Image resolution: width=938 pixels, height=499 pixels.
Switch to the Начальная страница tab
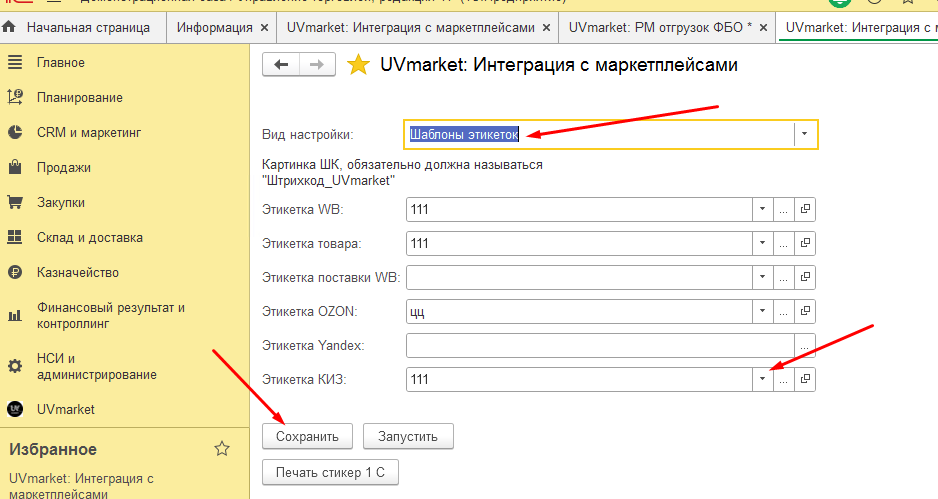[x=83, y=28]
